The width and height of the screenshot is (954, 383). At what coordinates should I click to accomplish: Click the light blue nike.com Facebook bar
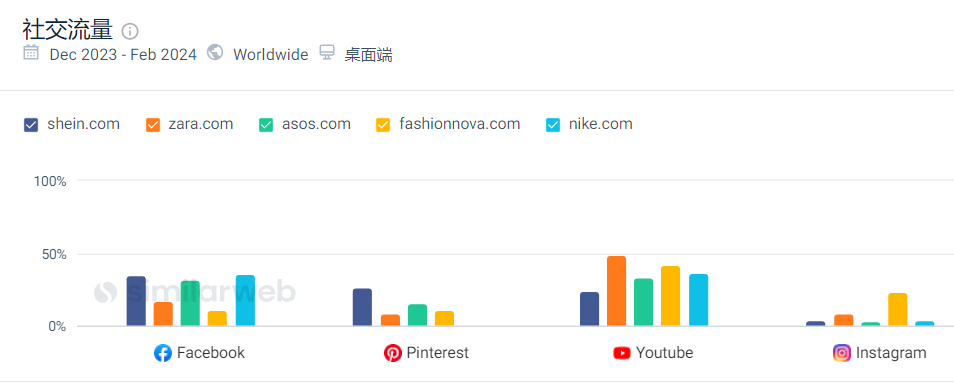coord(245,301)
